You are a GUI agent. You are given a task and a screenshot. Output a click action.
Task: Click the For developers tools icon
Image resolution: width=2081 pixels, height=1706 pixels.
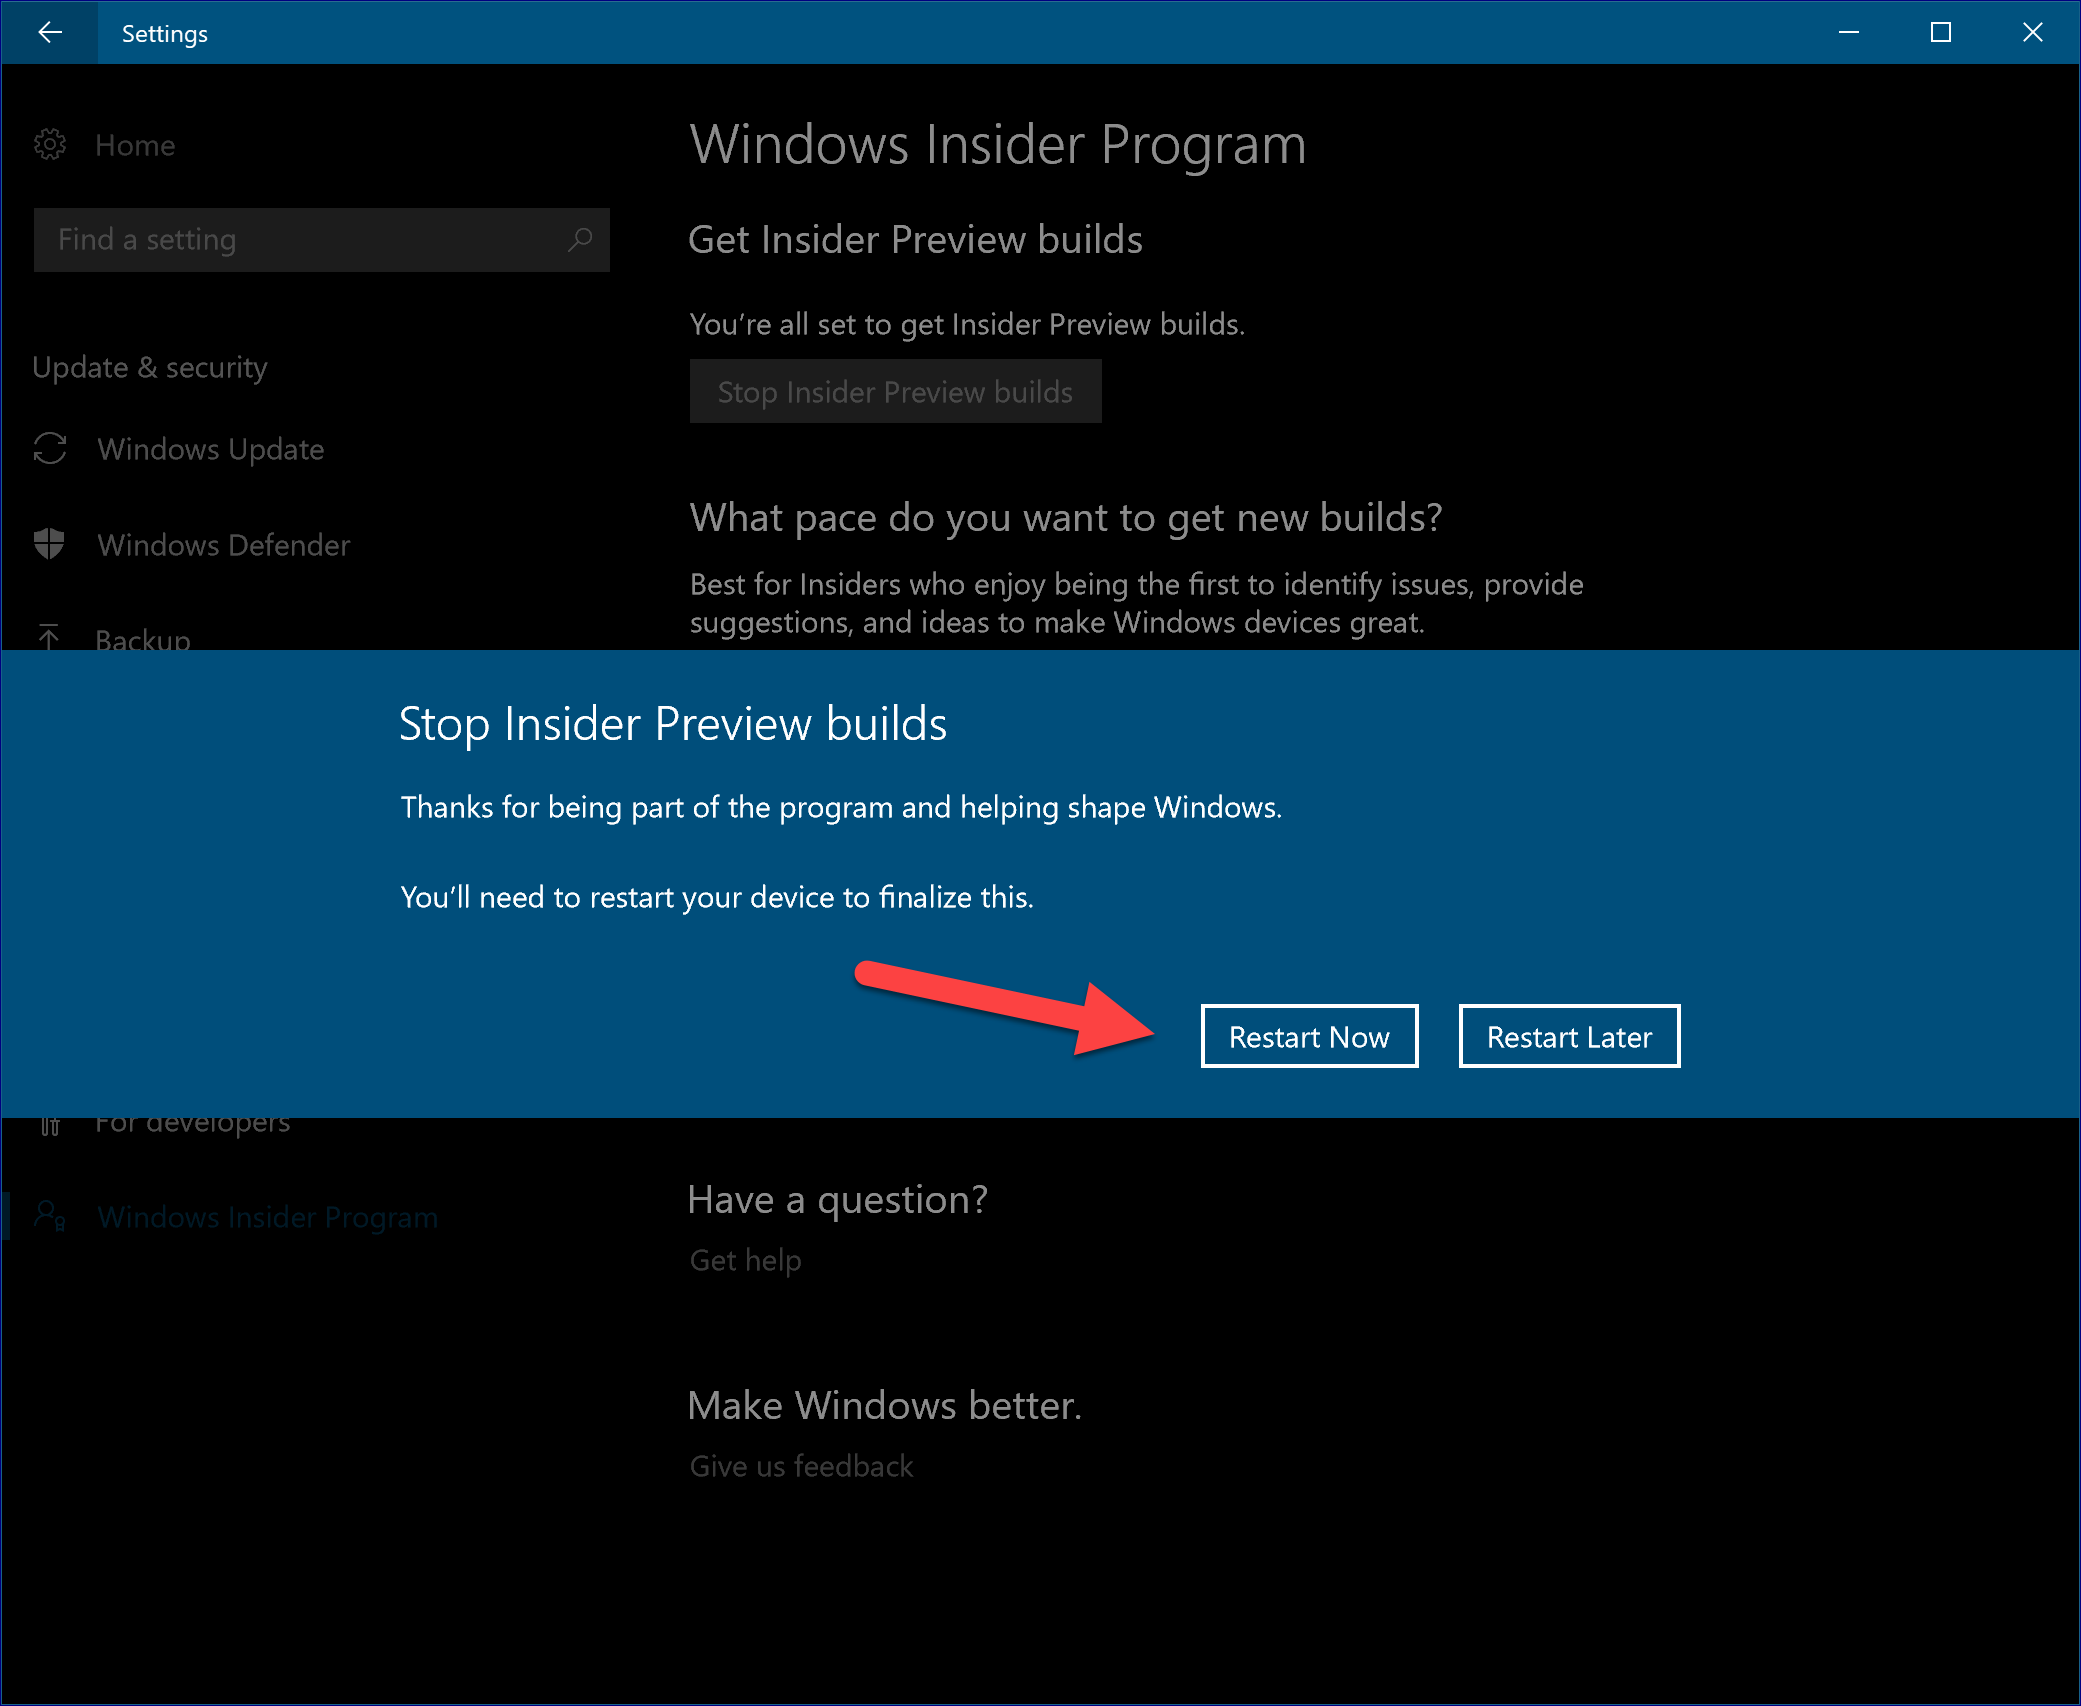point(50,1125)
